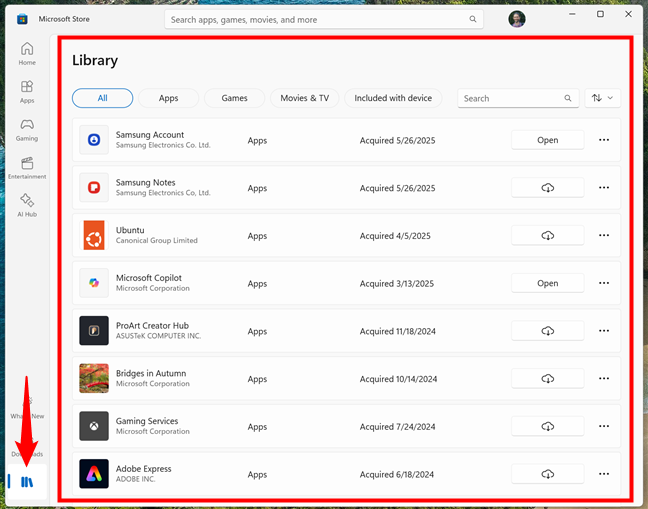Click the Adobe Express app icon
648x509 pixels.
coord(94,473)
